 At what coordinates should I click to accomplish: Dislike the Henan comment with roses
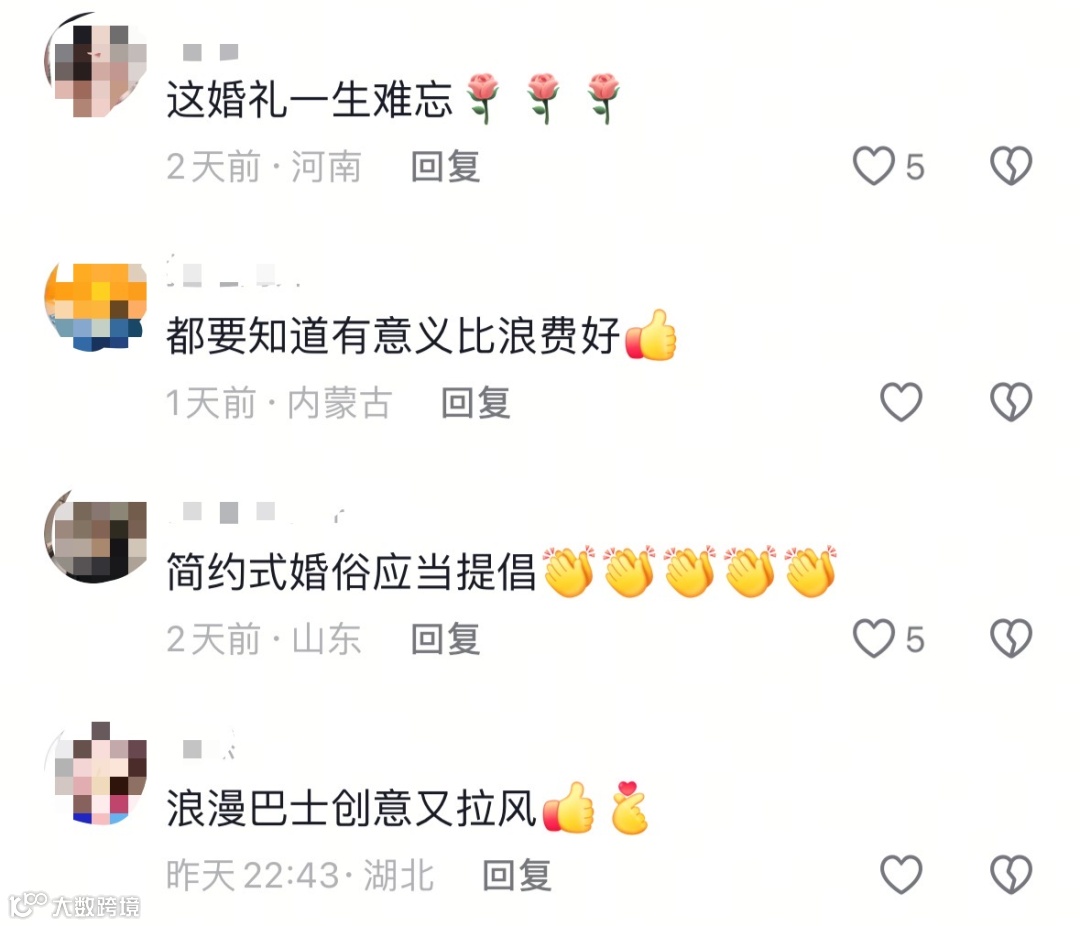[1010, 166]
